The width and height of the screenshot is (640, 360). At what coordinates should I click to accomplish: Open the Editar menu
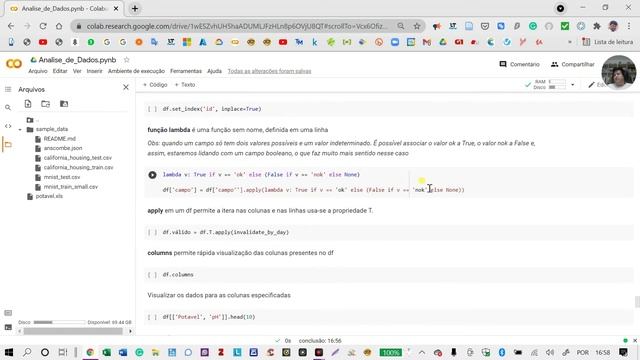point(60,71)
